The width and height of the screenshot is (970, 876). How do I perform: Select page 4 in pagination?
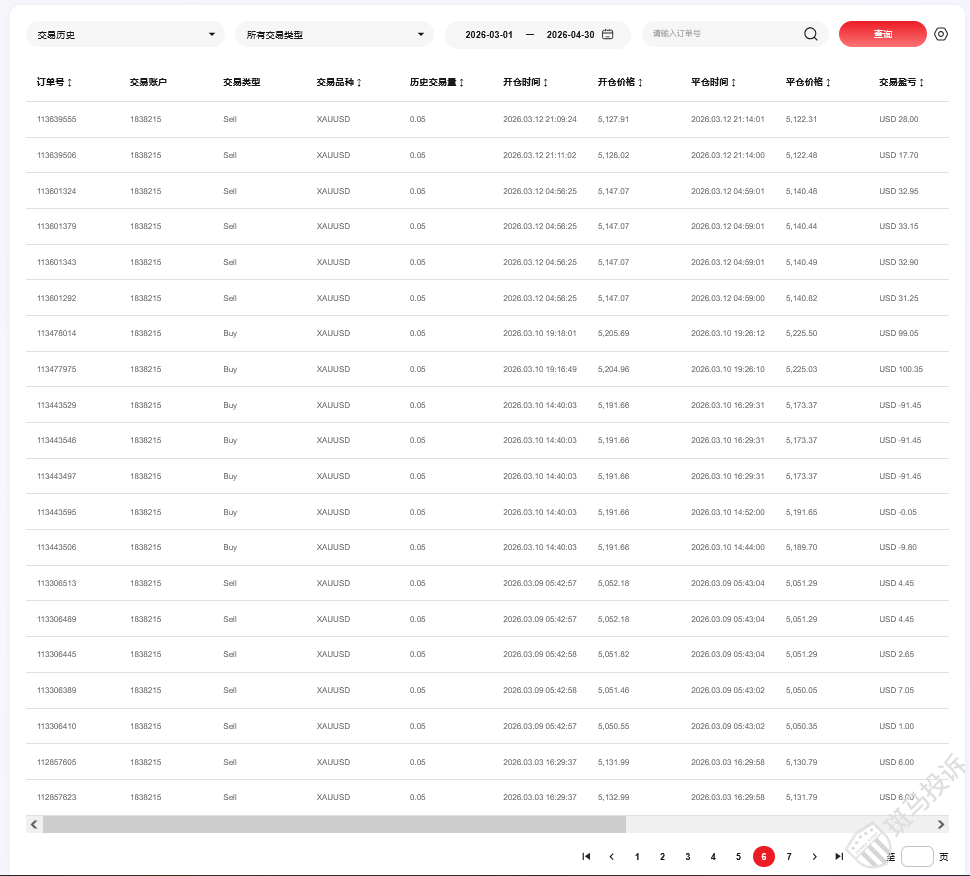coord(713,856)
